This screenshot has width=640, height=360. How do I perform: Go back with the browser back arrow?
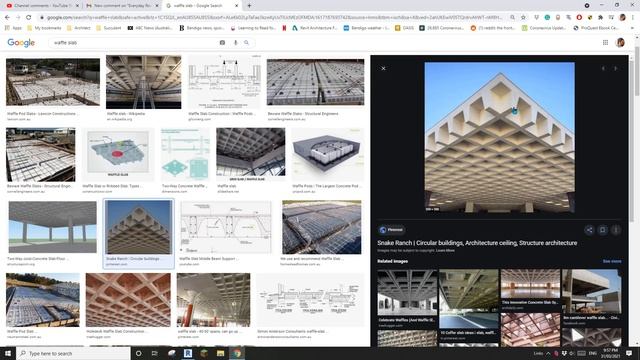pyautogui.click(x=7, y=17)
